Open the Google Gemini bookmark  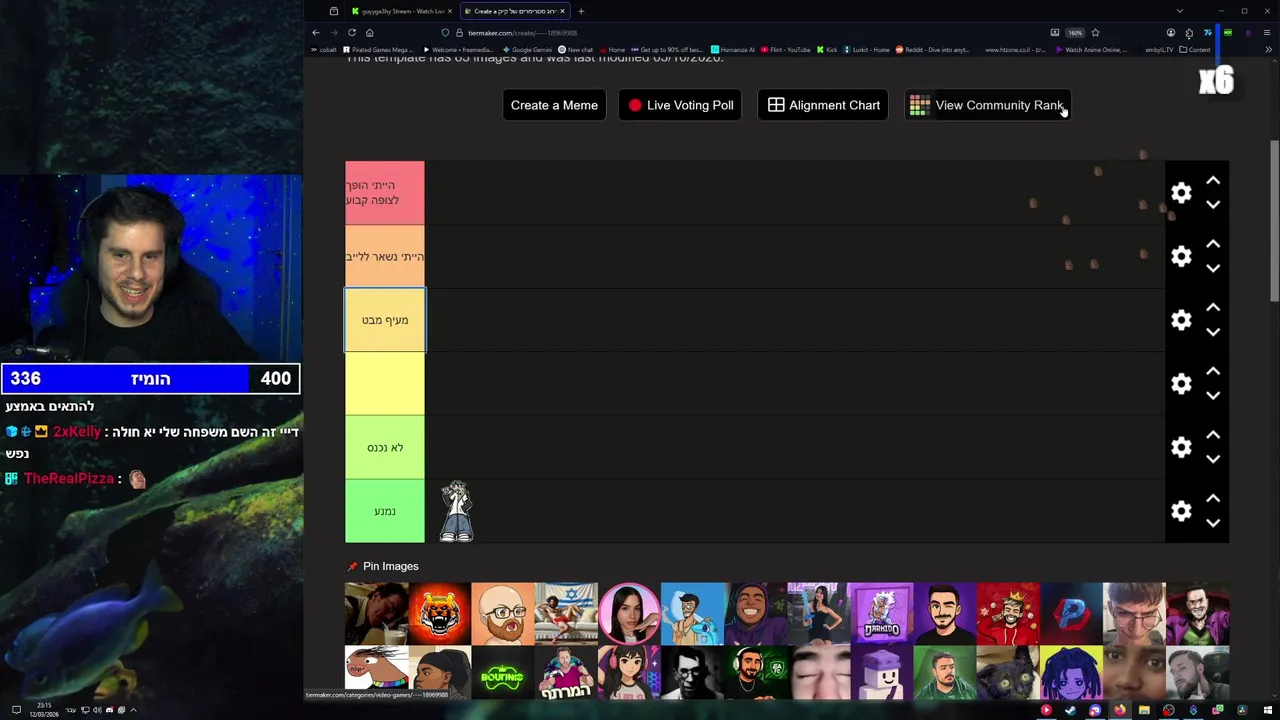(528, 49)
